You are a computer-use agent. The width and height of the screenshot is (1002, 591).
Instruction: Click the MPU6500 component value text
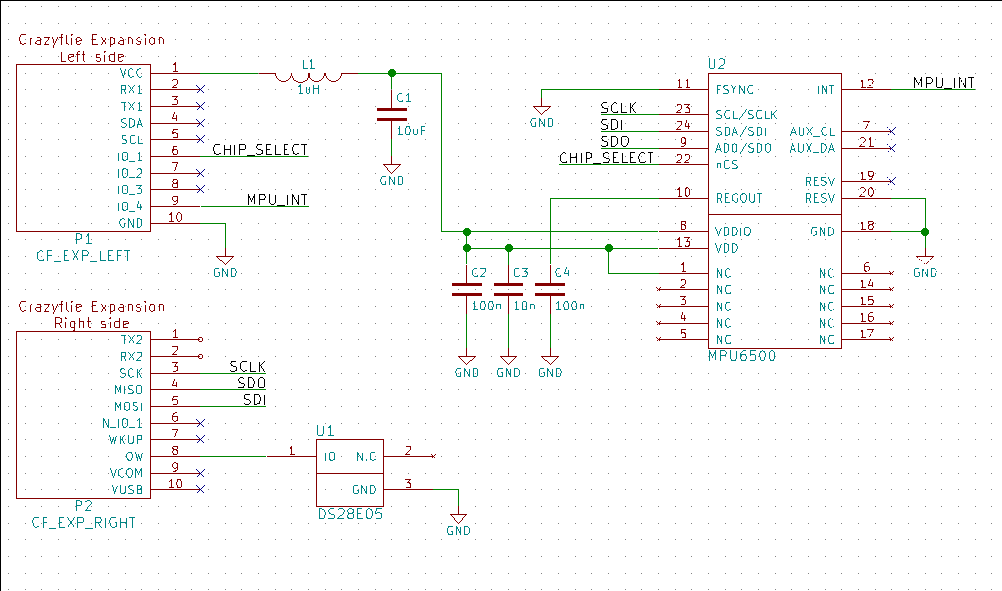point(742,356)
